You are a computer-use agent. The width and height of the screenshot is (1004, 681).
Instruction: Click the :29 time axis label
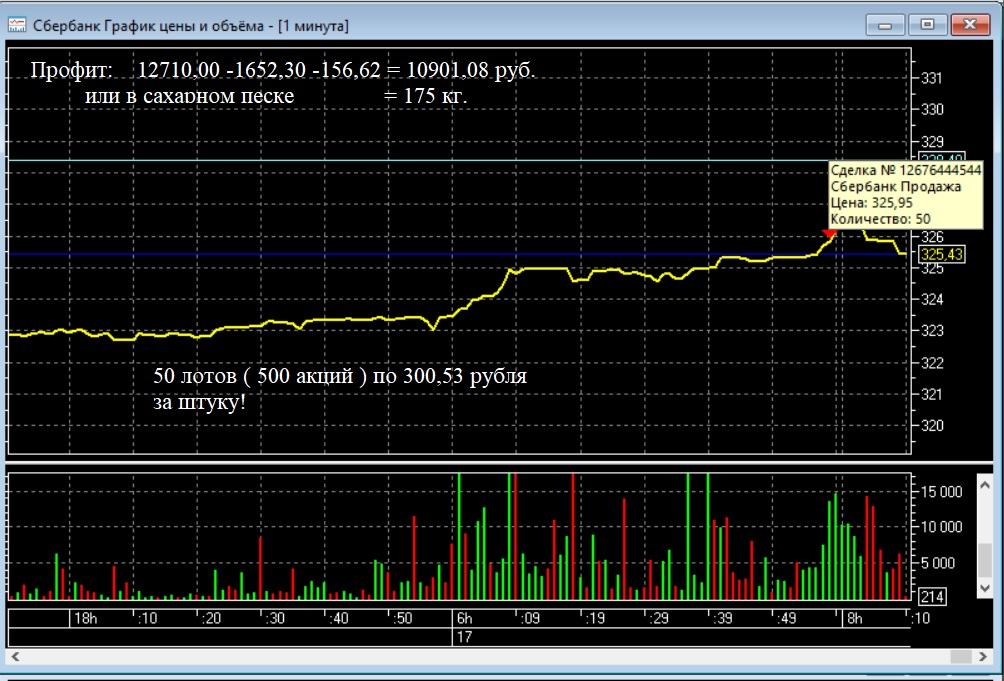[x=659, y=619]
